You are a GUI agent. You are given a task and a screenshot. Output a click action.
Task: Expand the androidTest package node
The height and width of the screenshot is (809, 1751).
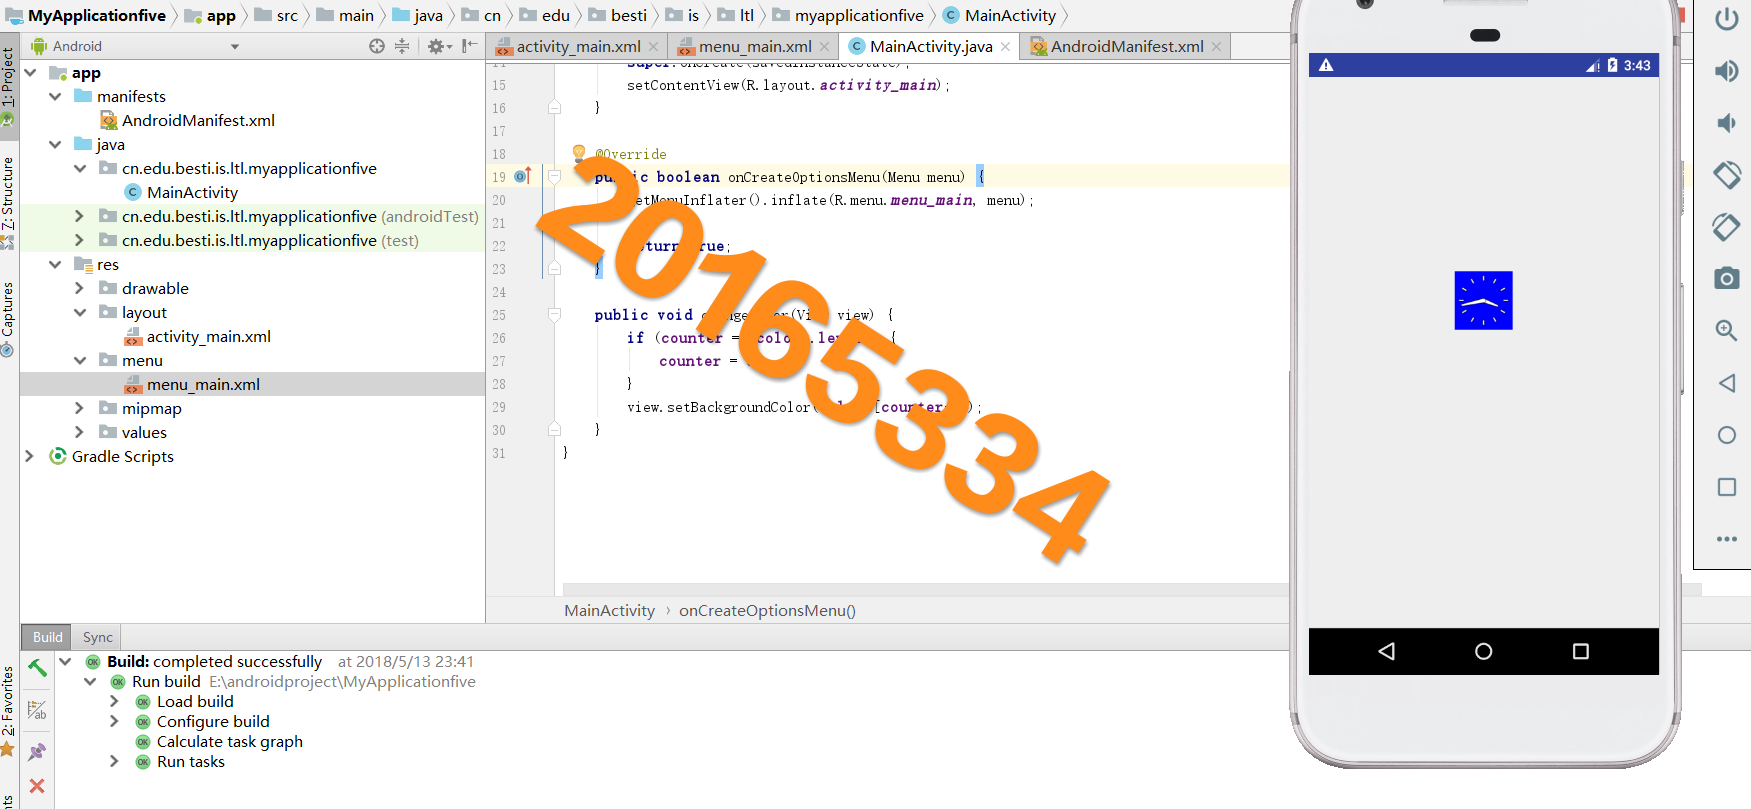[x=79, y=217]
